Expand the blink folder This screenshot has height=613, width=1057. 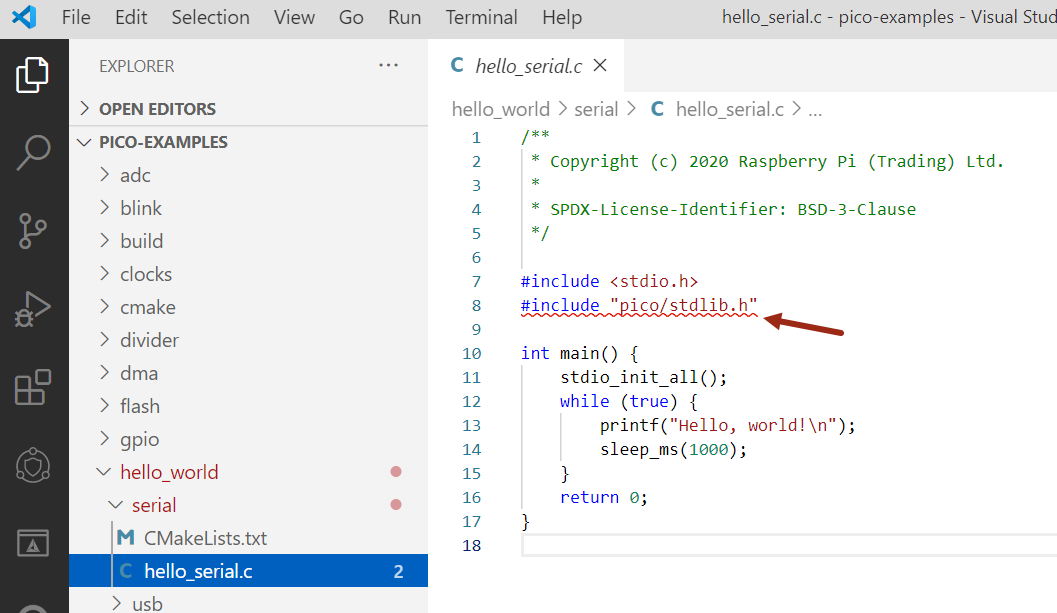pyautogui.click(x=140, y=208)
